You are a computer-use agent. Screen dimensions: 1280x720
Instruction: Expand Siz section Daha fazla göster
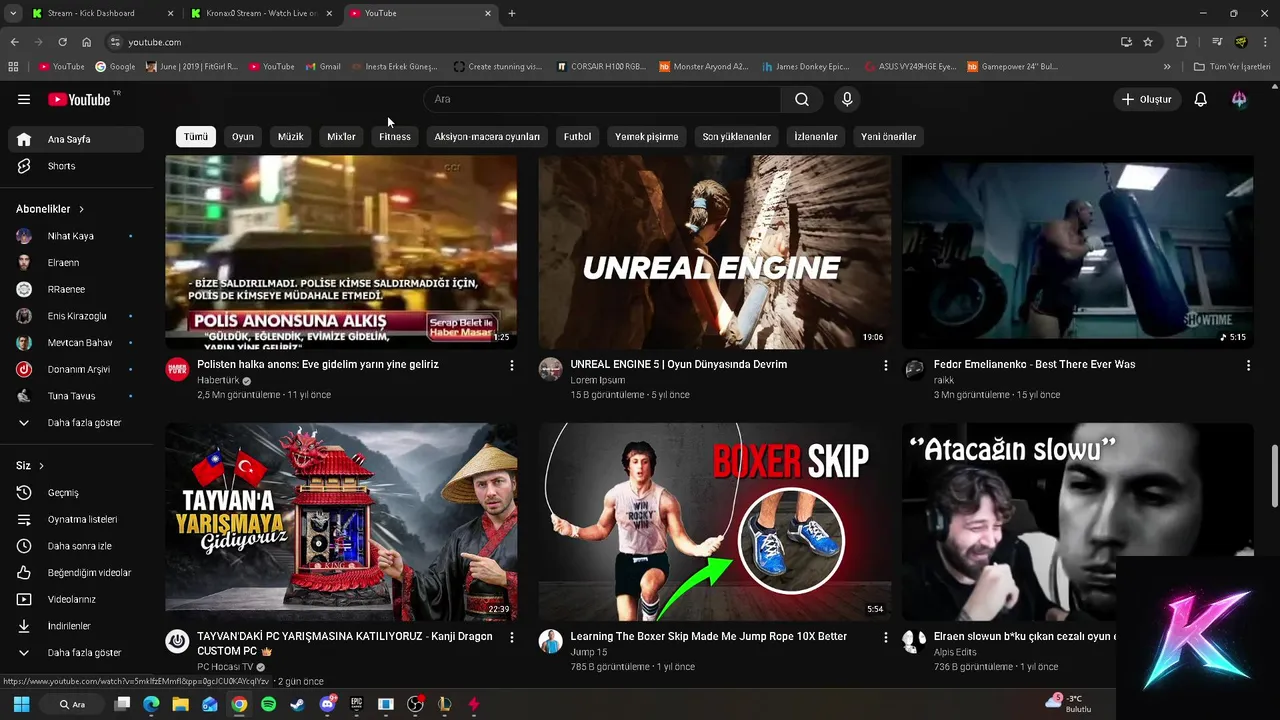click(x=76, y=652)
